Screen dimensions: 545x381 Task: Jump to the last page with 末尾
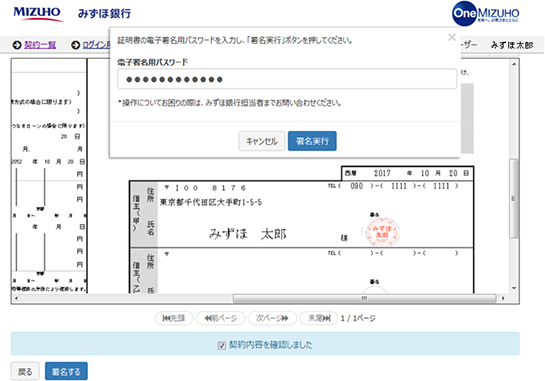[319, 318]
